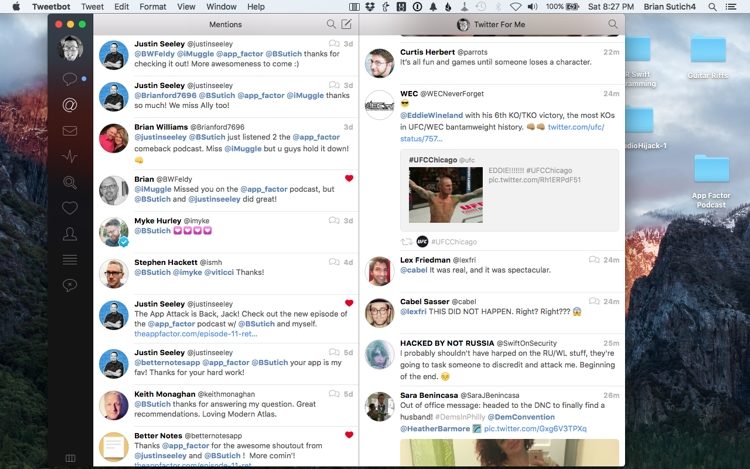The image size is (750, 469).
Task: Click the search icon in Mentions header
Action: pos(331,24)
